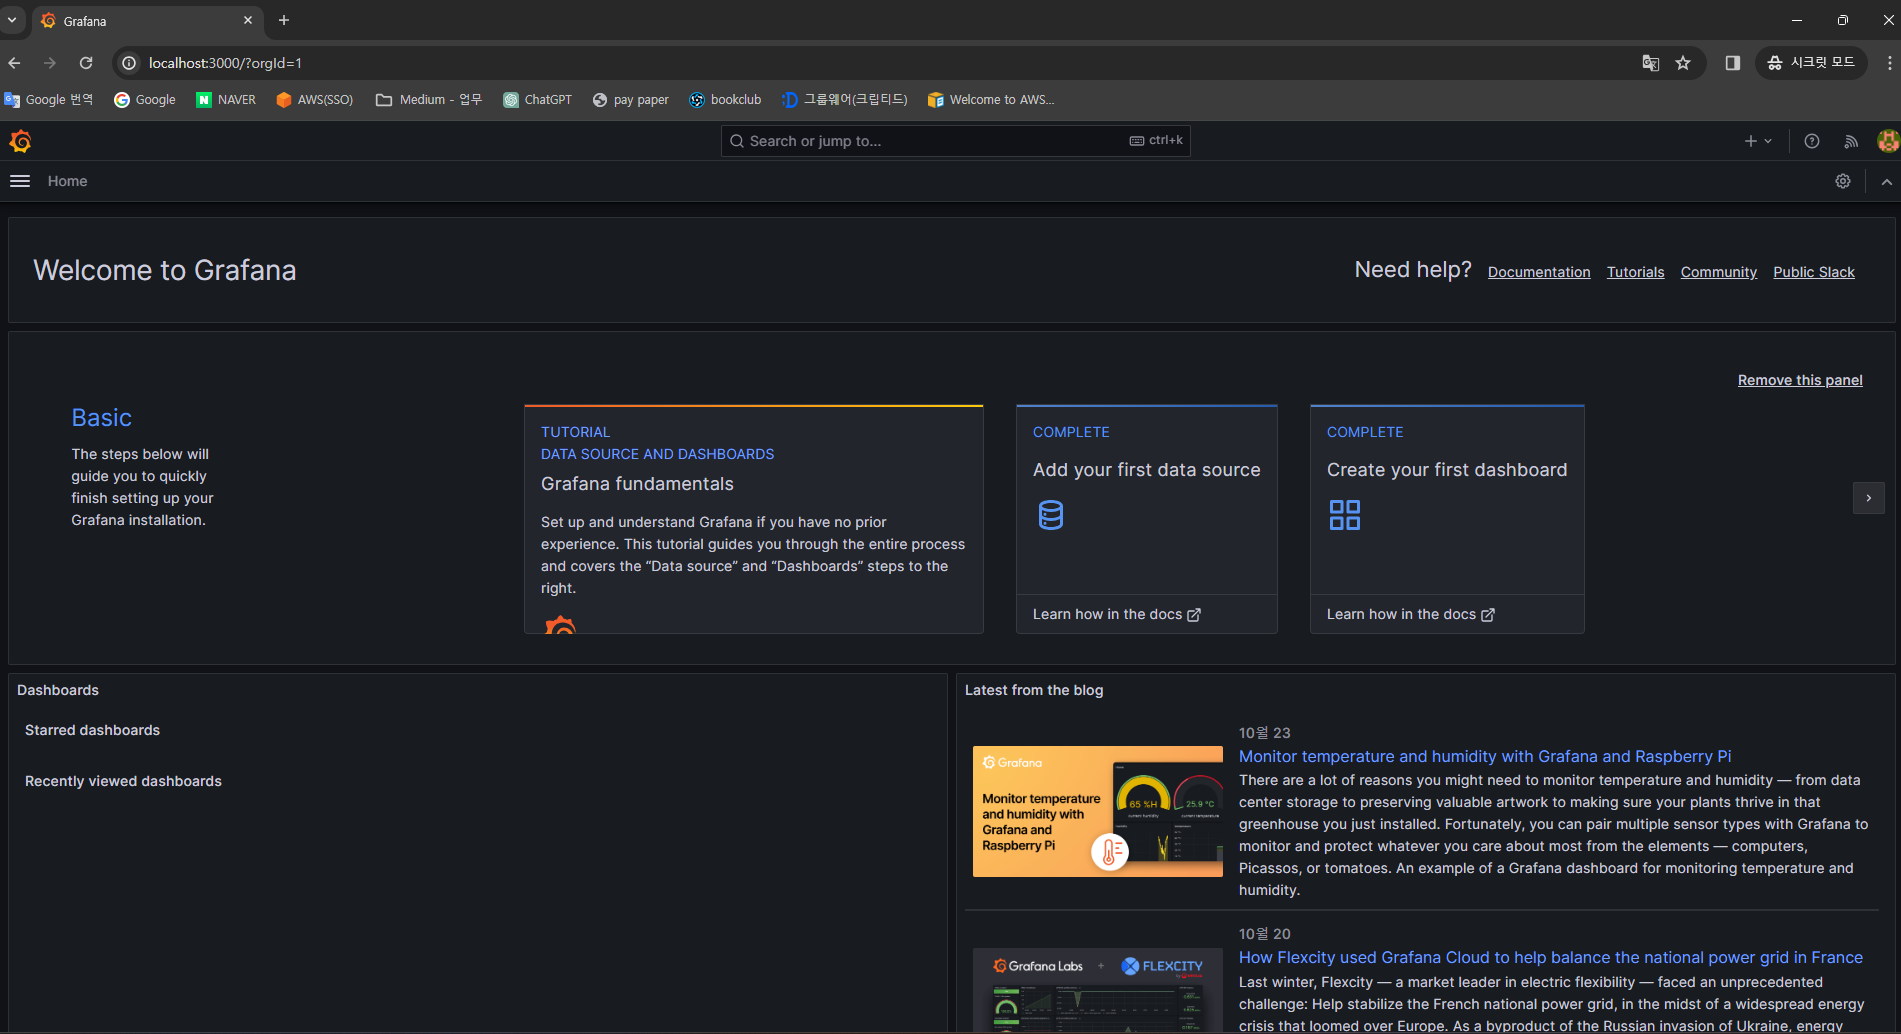This screenshot has width=1901, height=1034.
Task: Toggle the browser side panel icon
Action: point(1732,63)
